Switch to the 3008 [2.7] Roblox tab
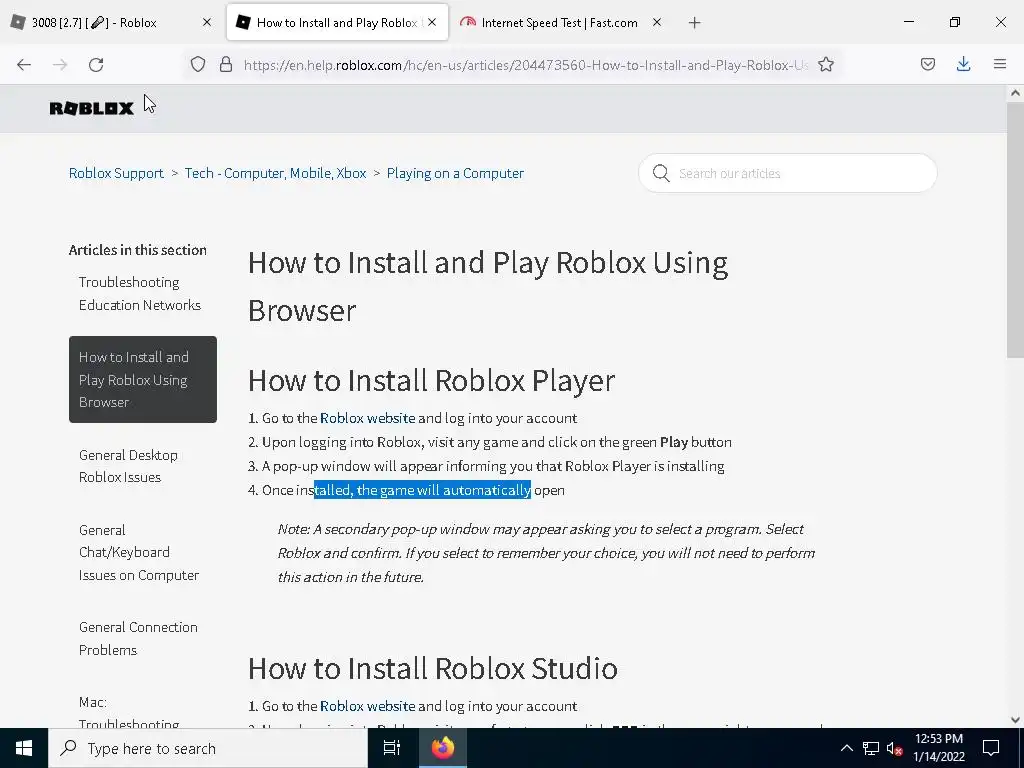1024x768 pixels. pyautogui.click(x=111, y=23)
